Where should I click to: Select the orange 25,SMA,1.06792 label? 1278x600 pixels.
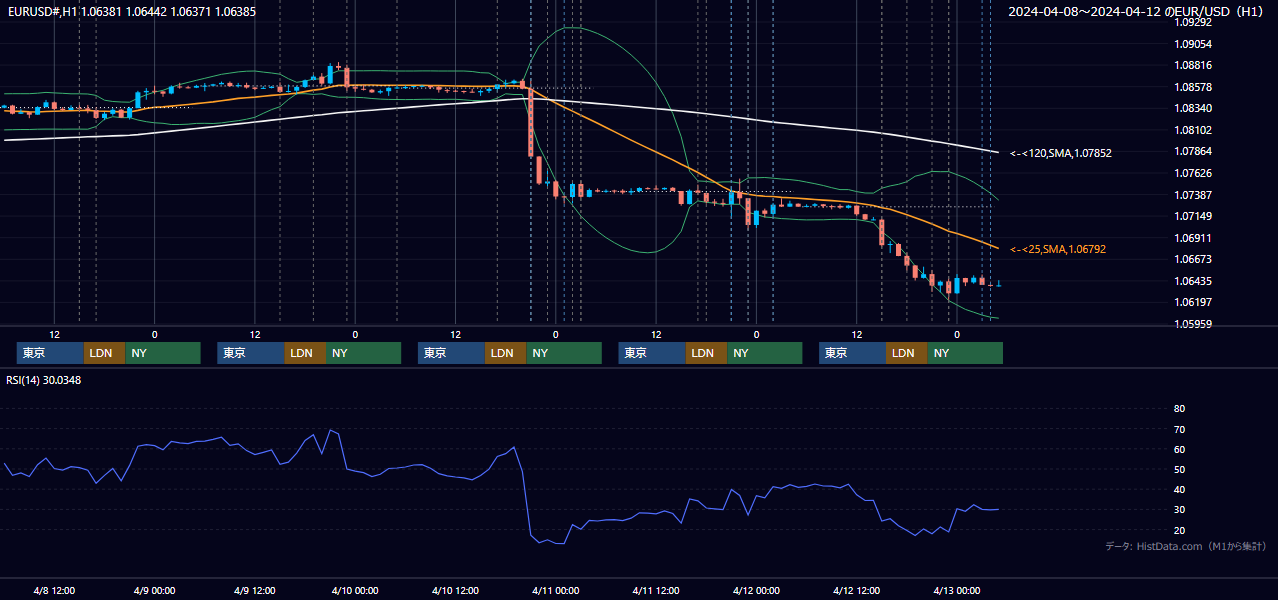[x=1058, y=249]
